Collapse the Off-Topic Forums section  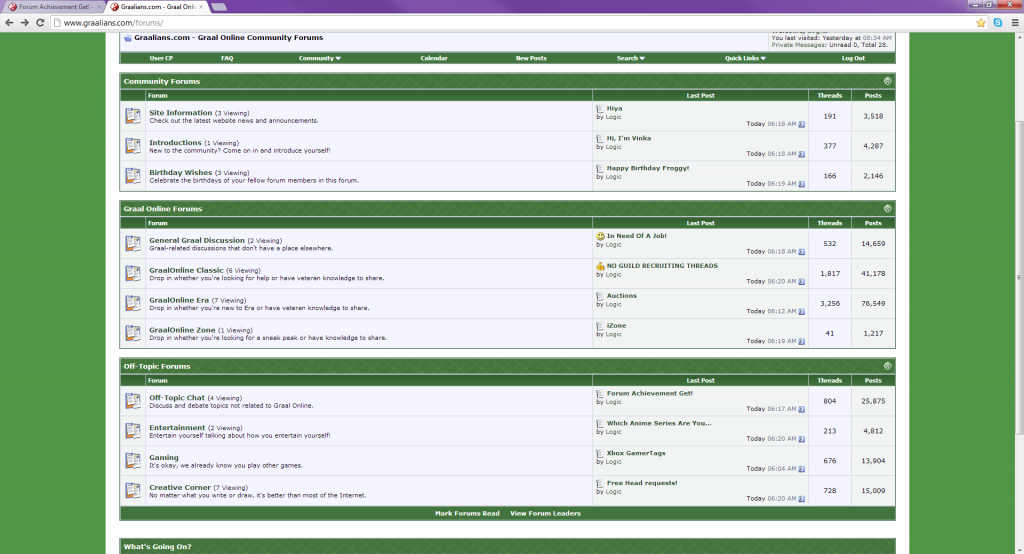point(887,366)
